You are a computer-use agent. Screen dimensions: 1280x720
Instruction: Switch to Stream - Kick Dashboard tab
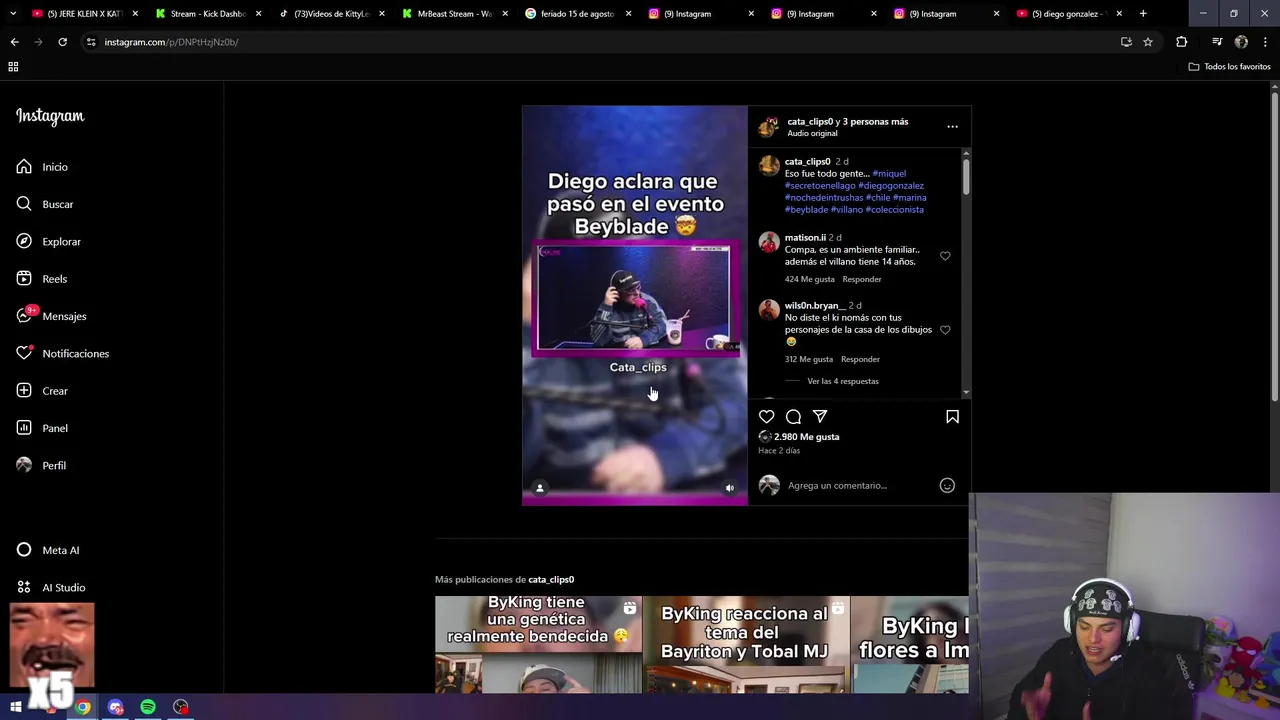[x=208, y=14]
